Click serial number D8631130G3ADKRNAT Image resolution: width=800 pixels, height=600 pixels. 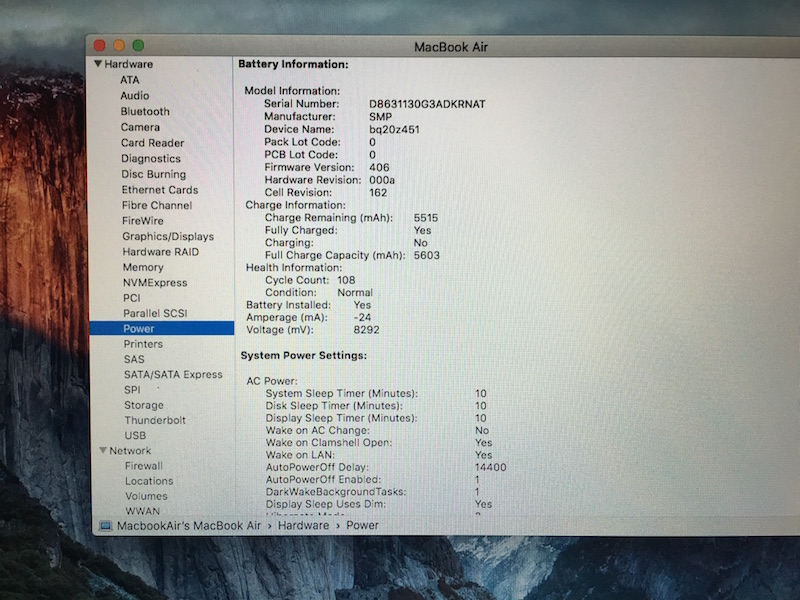(427, 104)
